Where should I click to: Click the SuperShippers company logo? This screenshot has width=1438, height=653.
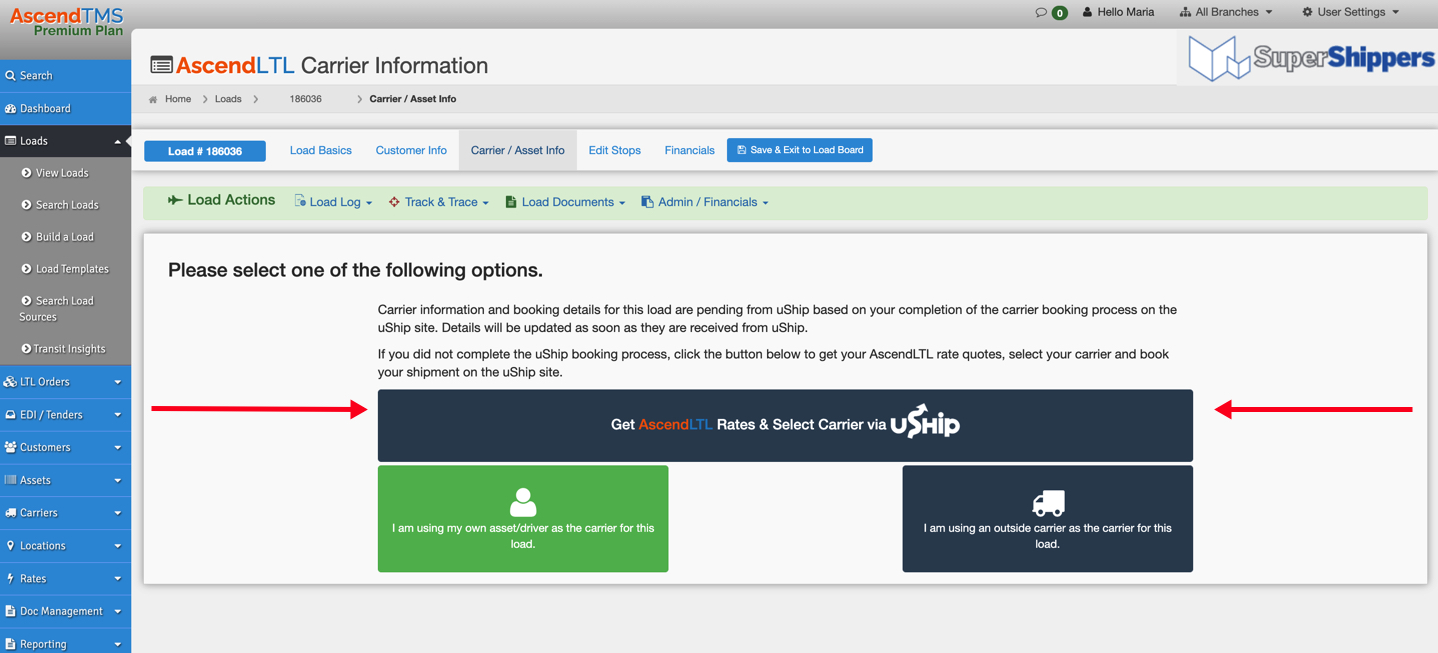click(x=1311, y=58)
